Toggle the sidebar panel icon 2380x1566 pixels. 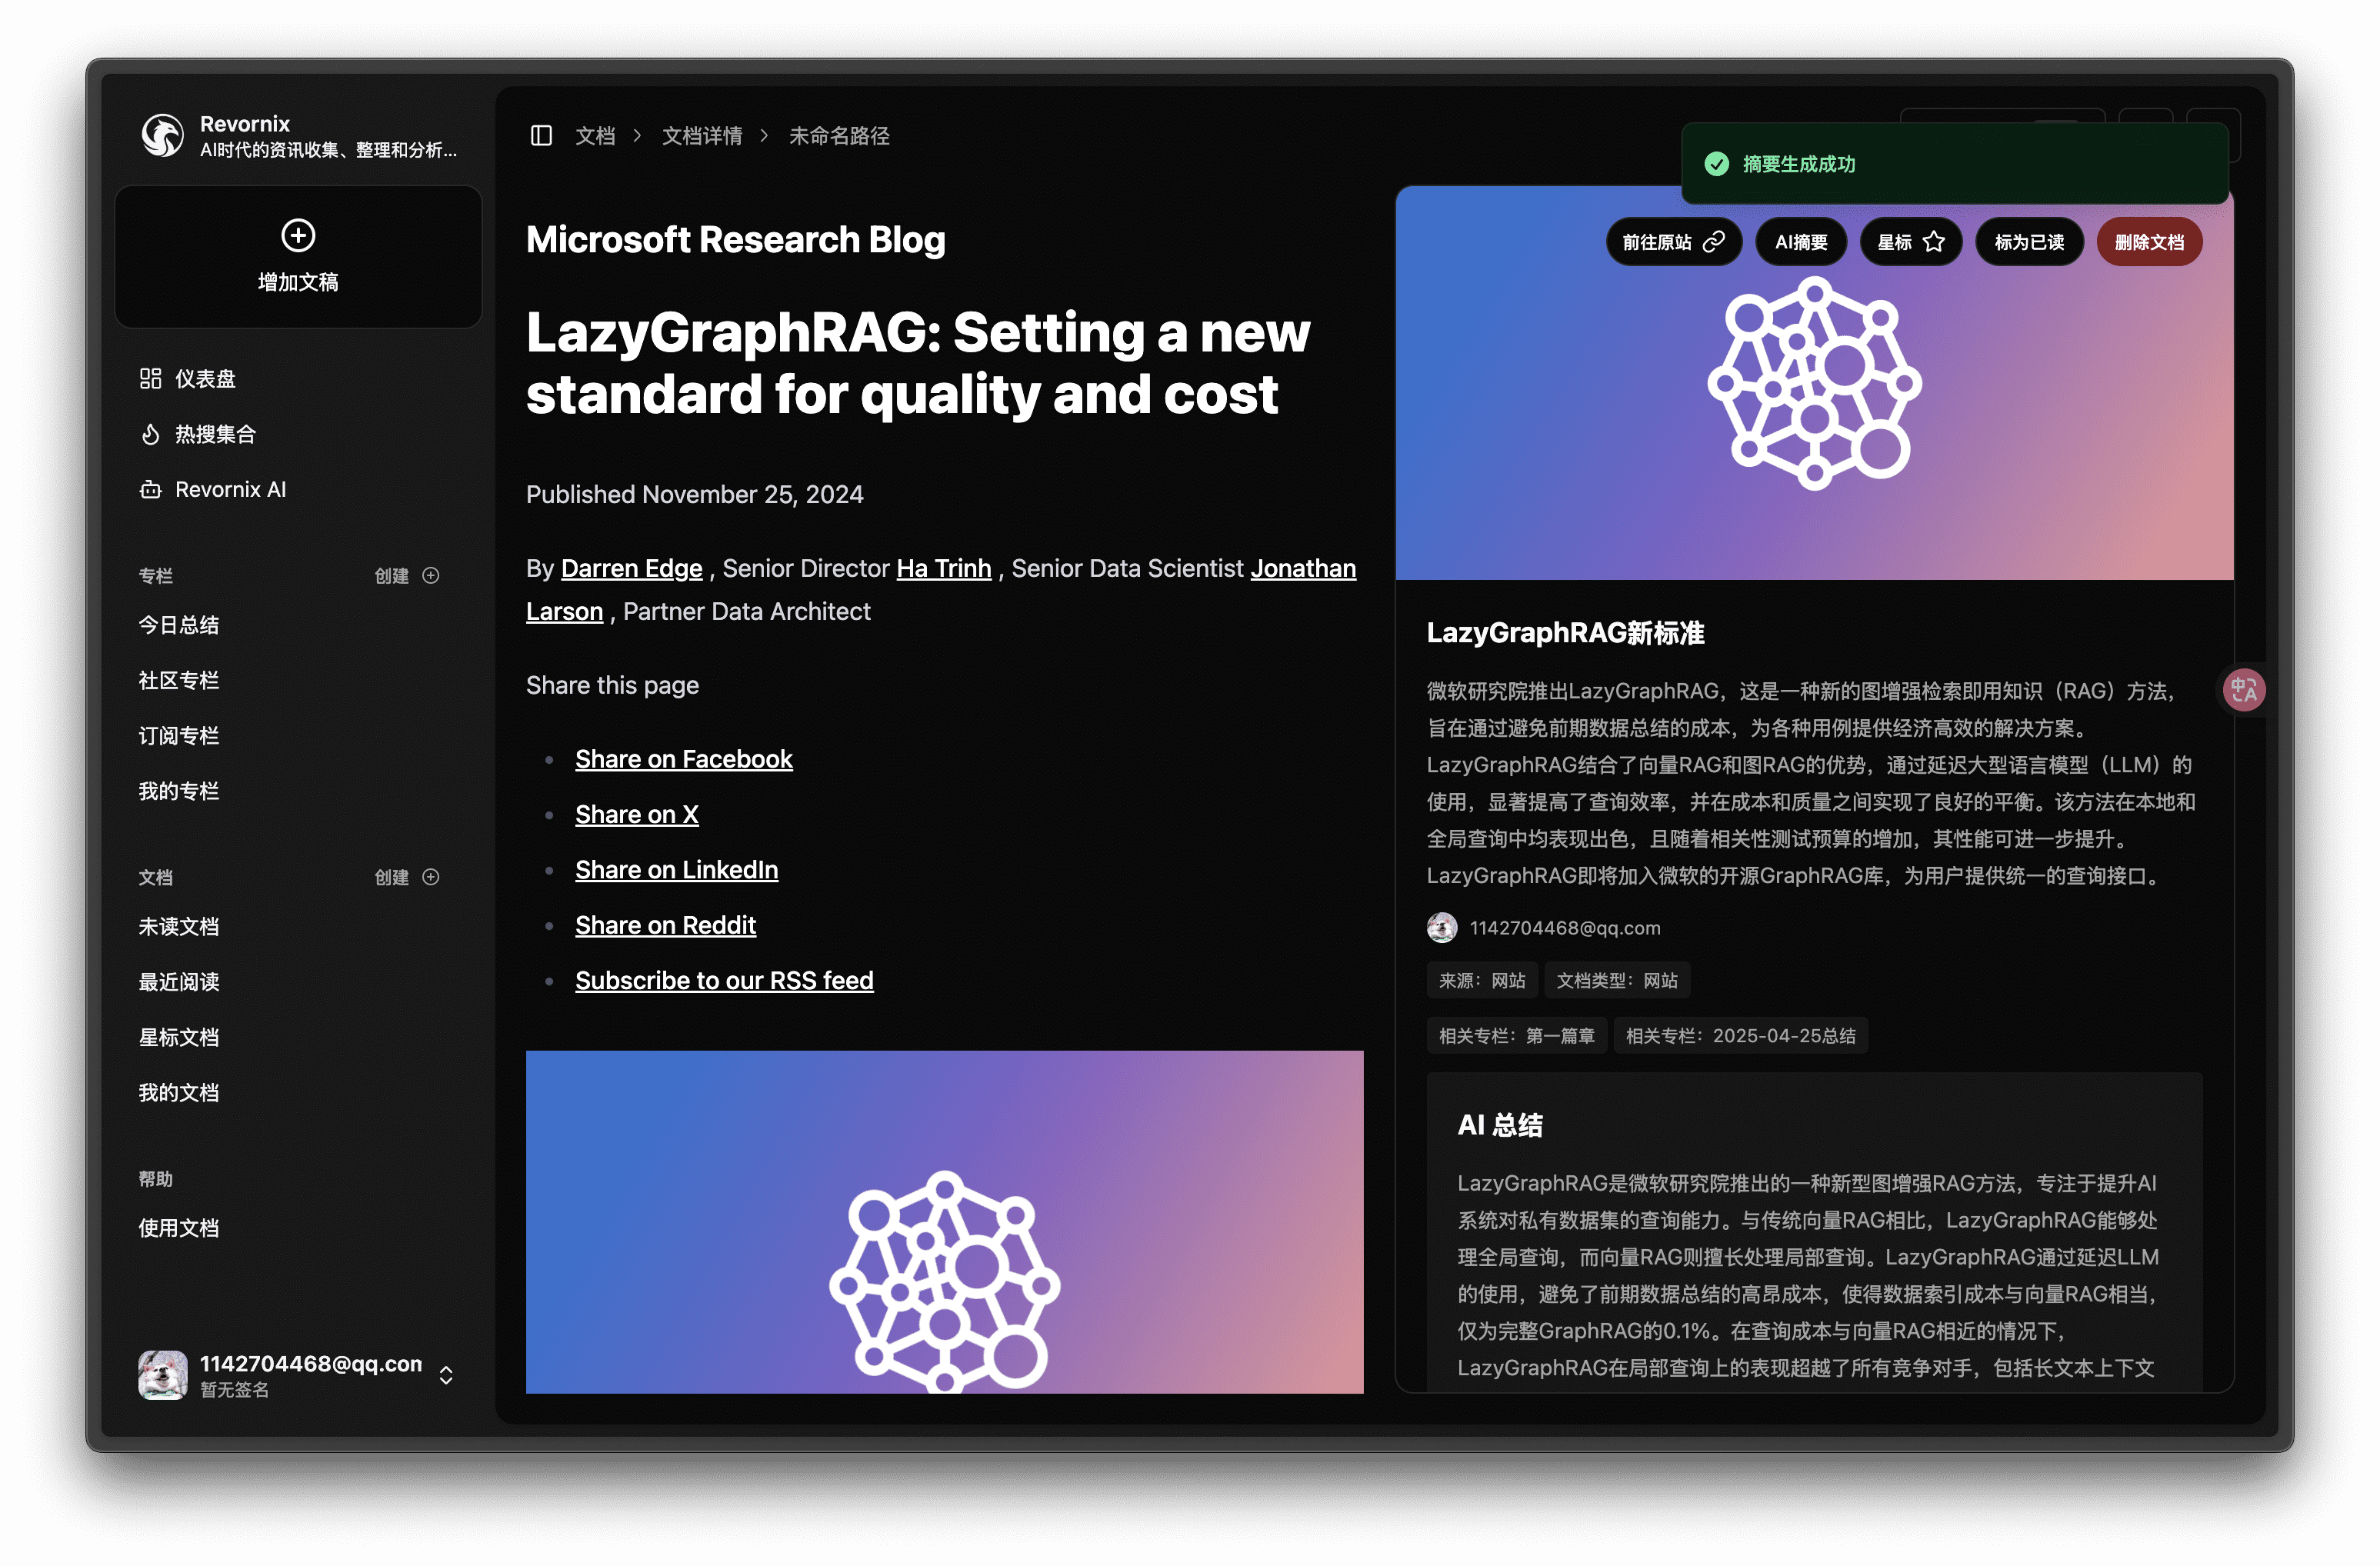(x=541, y=135)
